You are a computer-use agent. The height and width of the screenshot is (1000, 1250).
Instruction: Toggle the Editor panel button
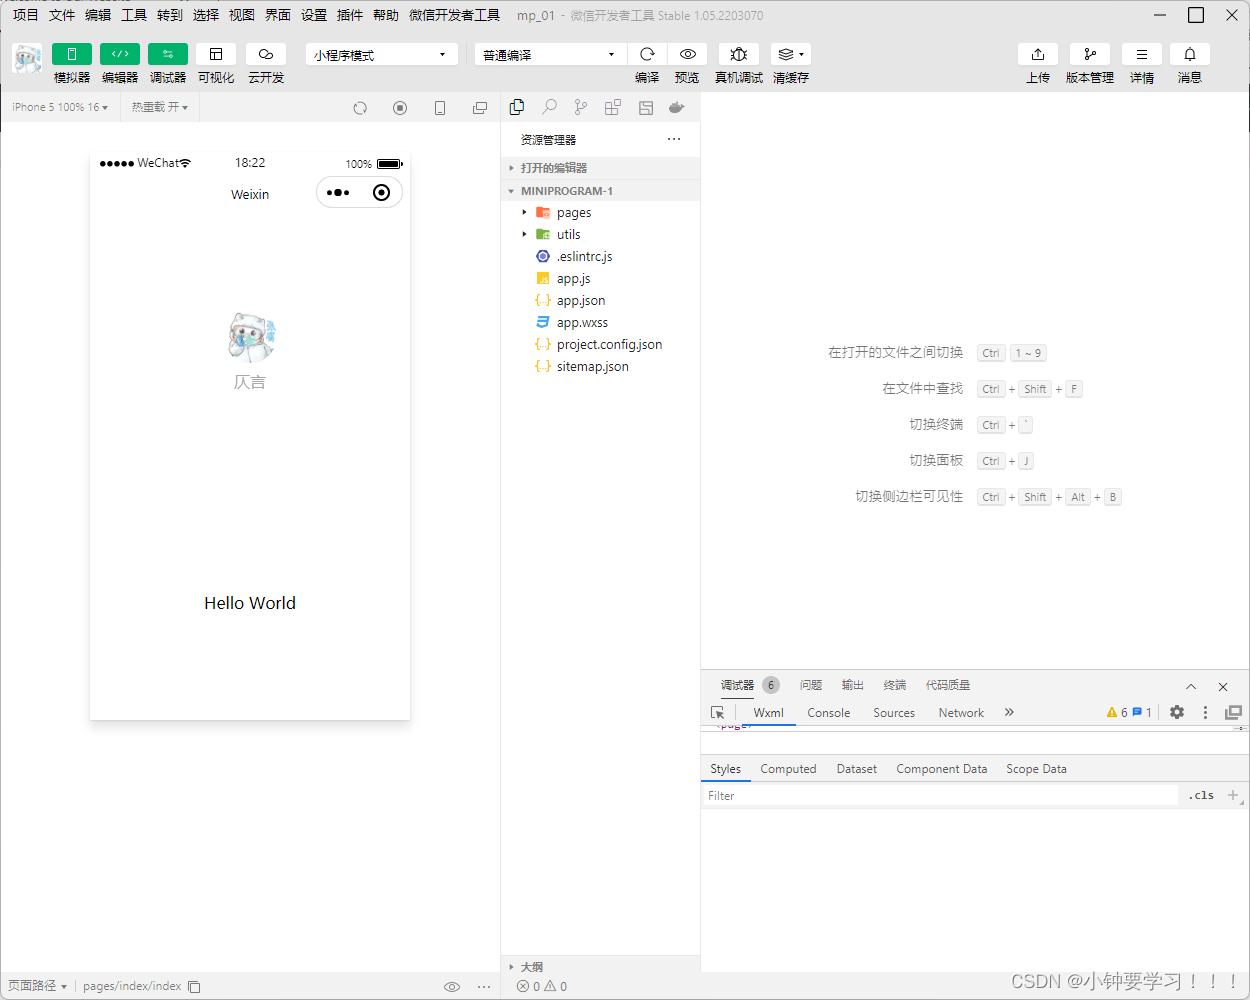(119, 54)
